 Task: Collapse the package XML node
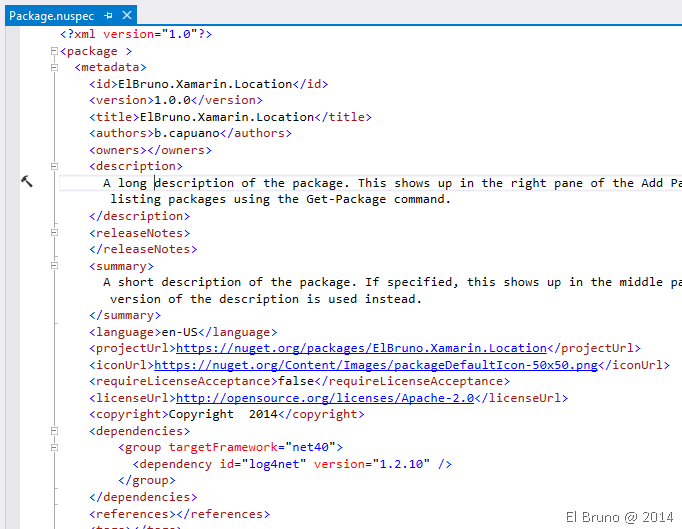pos(54,51)
